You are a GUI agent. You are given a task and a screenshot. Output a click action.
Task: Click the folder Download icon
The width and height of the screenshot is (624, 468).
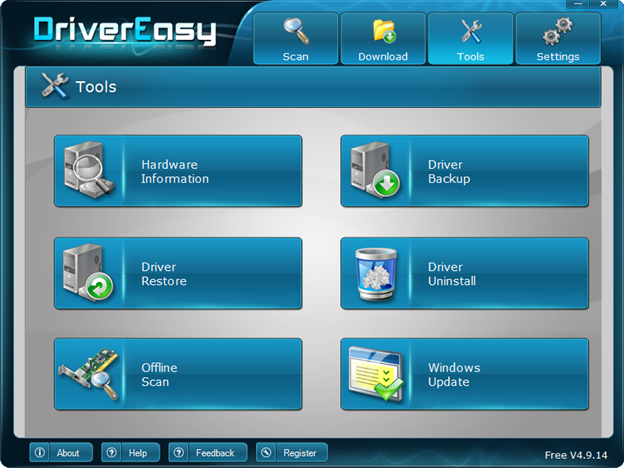coord(384,31)
